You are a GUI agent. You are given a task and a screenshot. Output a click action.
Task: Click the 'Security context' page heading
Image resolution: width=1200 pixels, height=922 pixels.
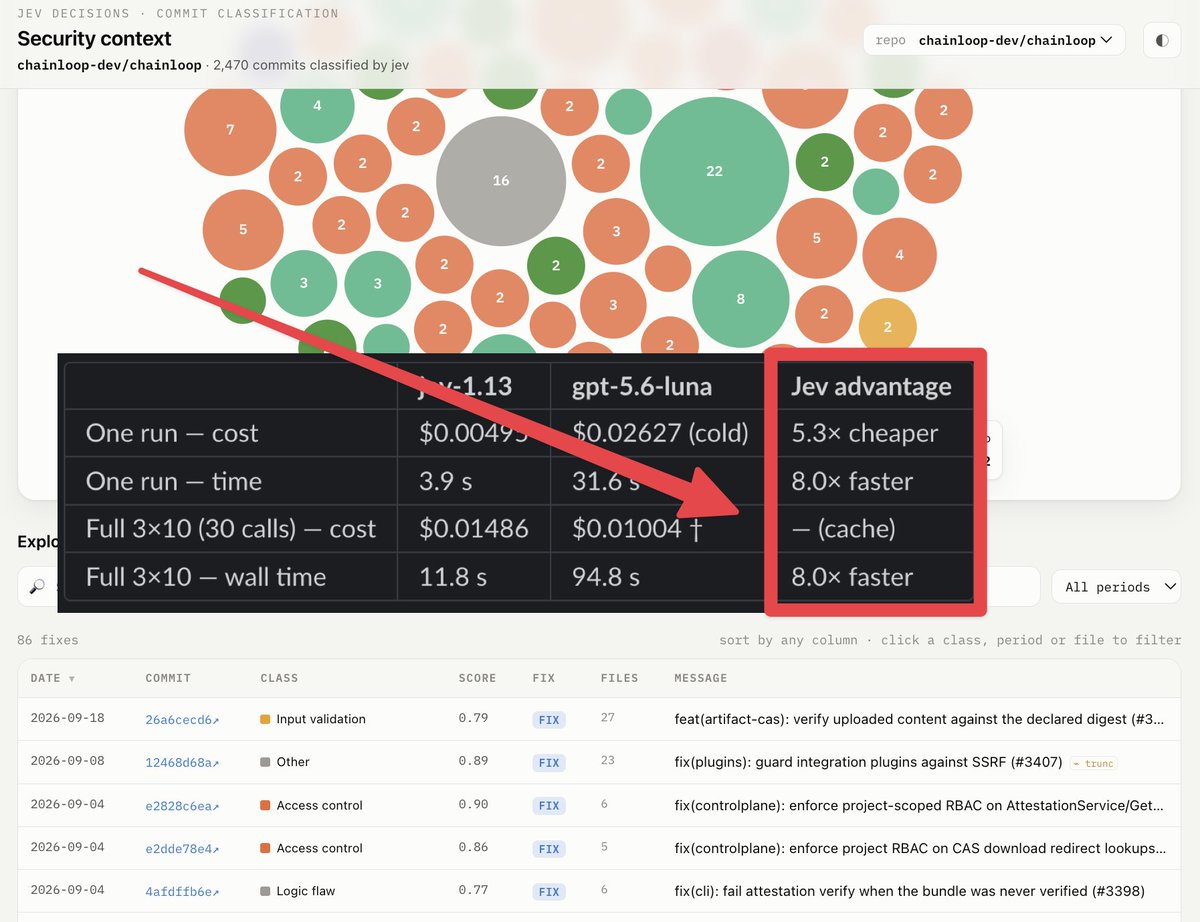[x=94, y=39]
